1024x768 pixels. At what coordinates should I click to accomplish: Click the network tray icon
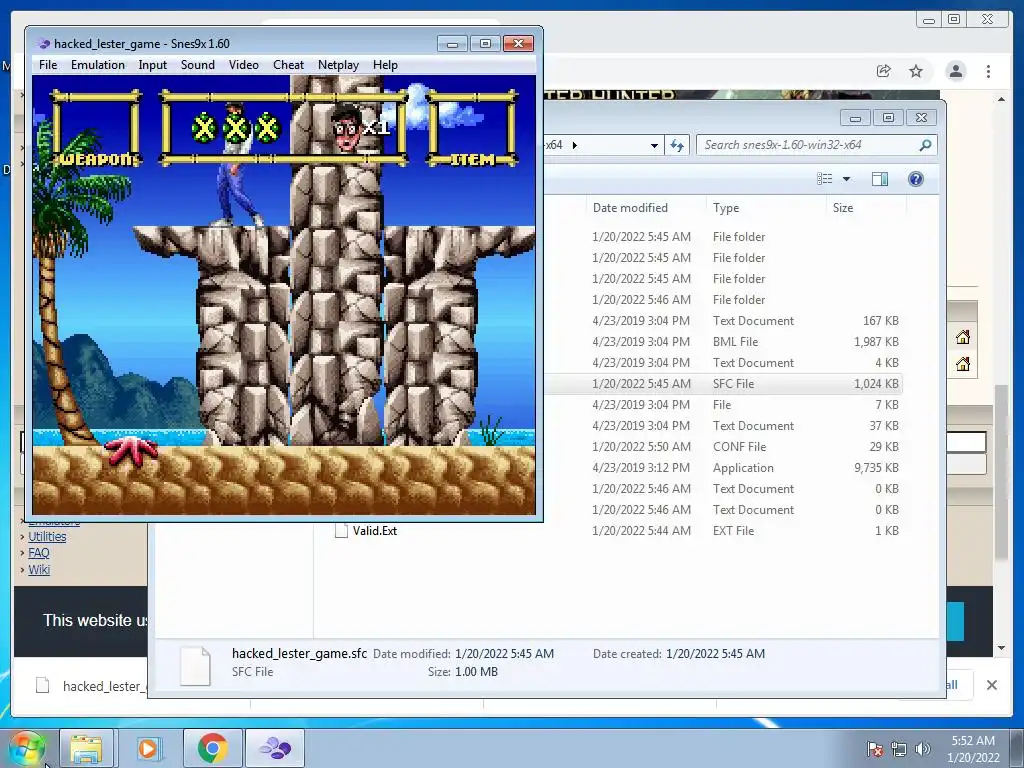(x=899, y=749)
